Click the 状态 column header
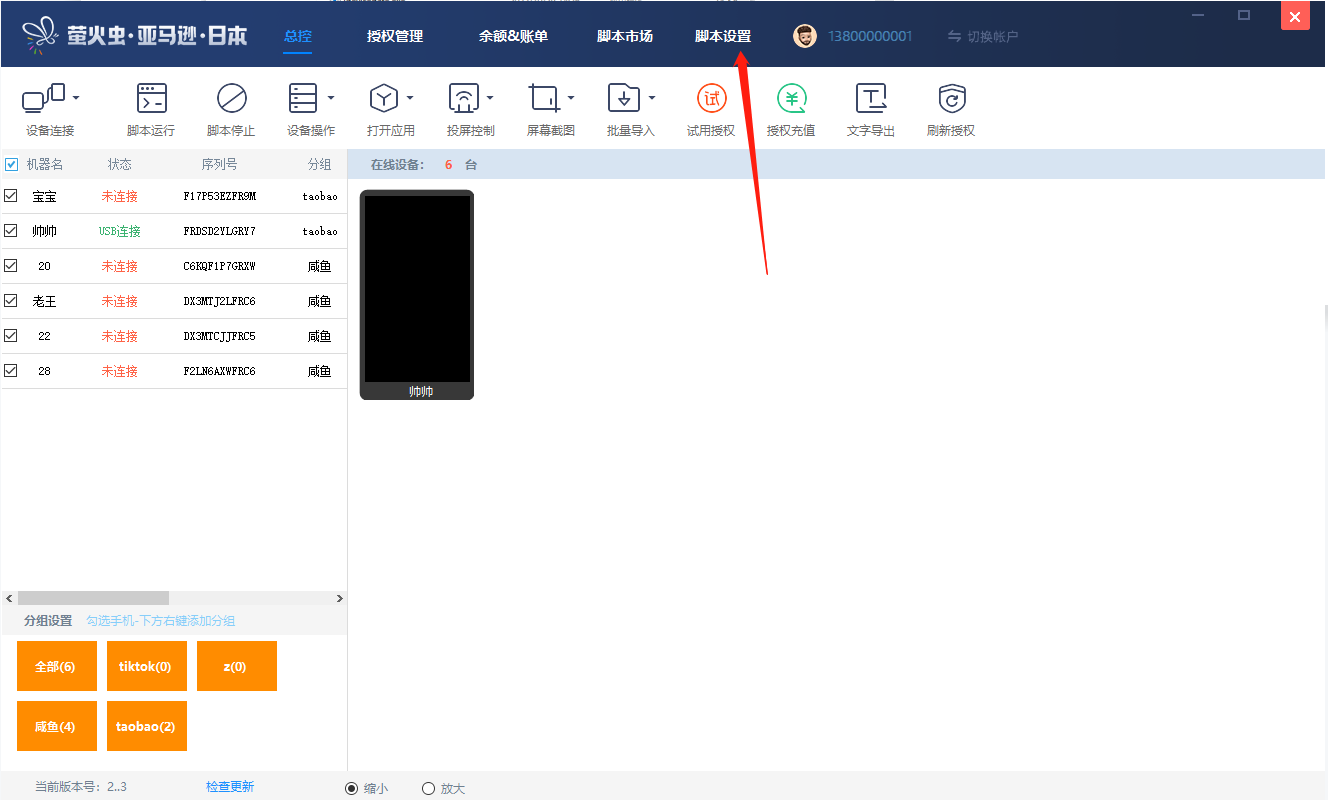 point(119,164)
